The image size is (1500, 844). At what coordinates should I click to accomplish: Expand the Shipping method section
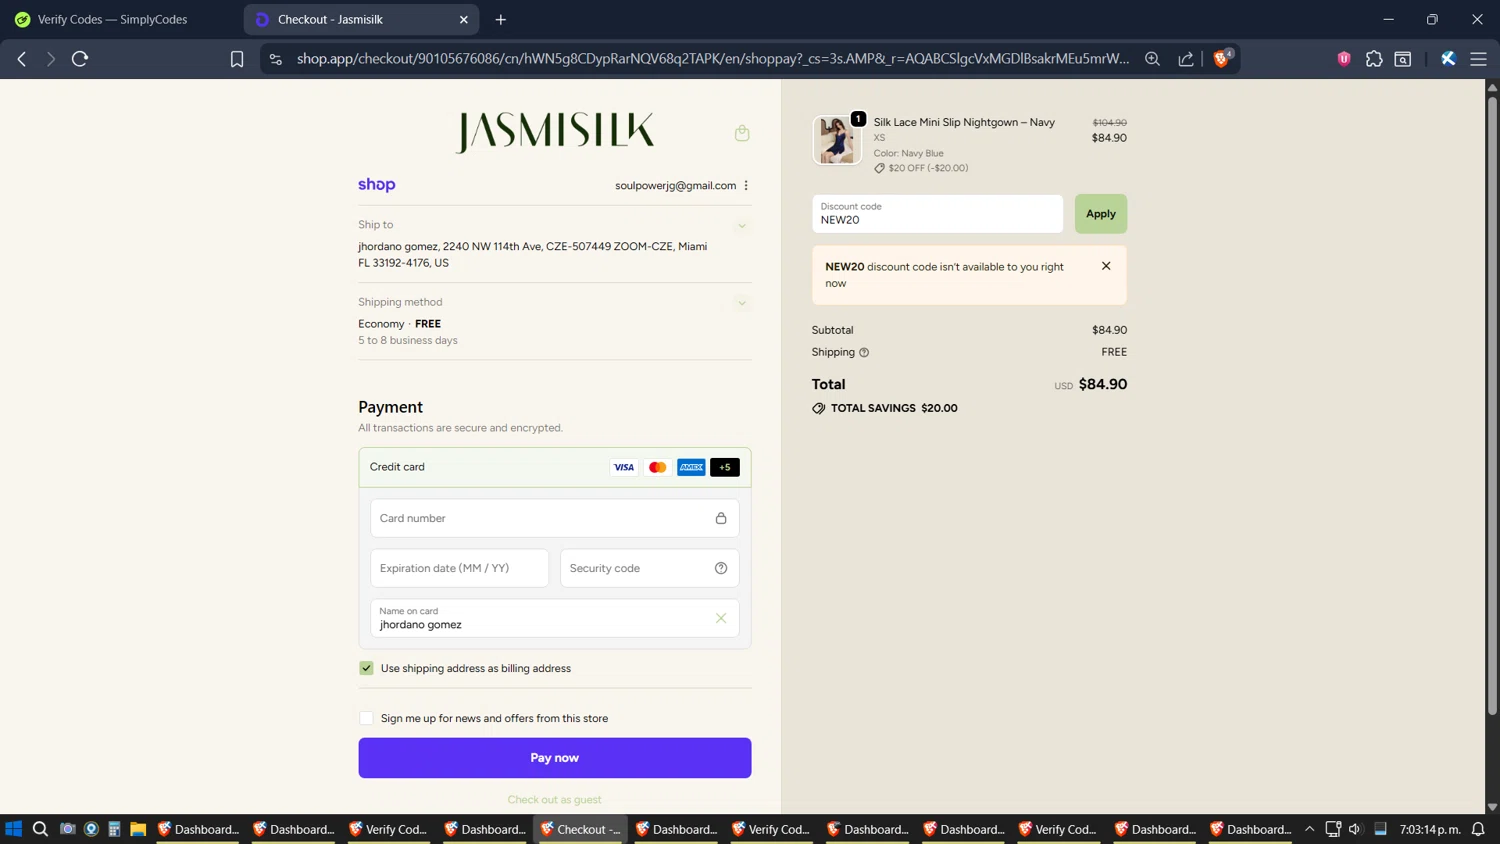coord(742,303)
